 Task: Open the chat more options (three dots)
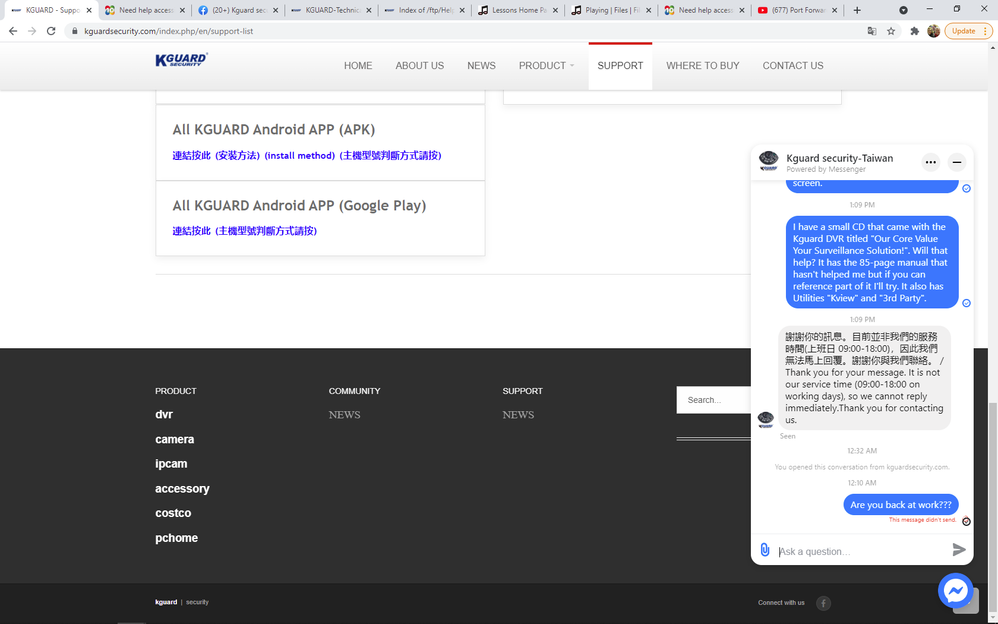point(930,162)
